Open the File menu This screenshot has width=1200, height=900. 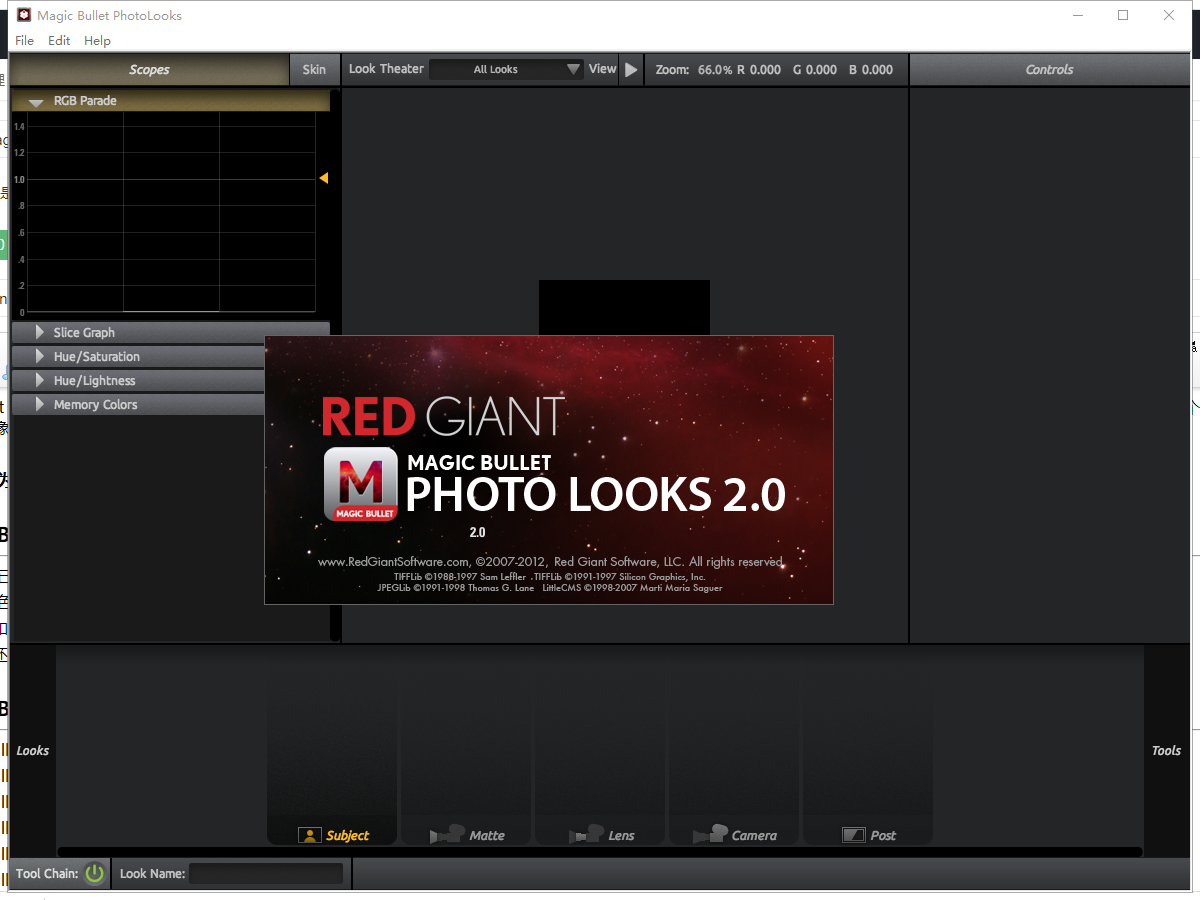click(x=24, y=41)
